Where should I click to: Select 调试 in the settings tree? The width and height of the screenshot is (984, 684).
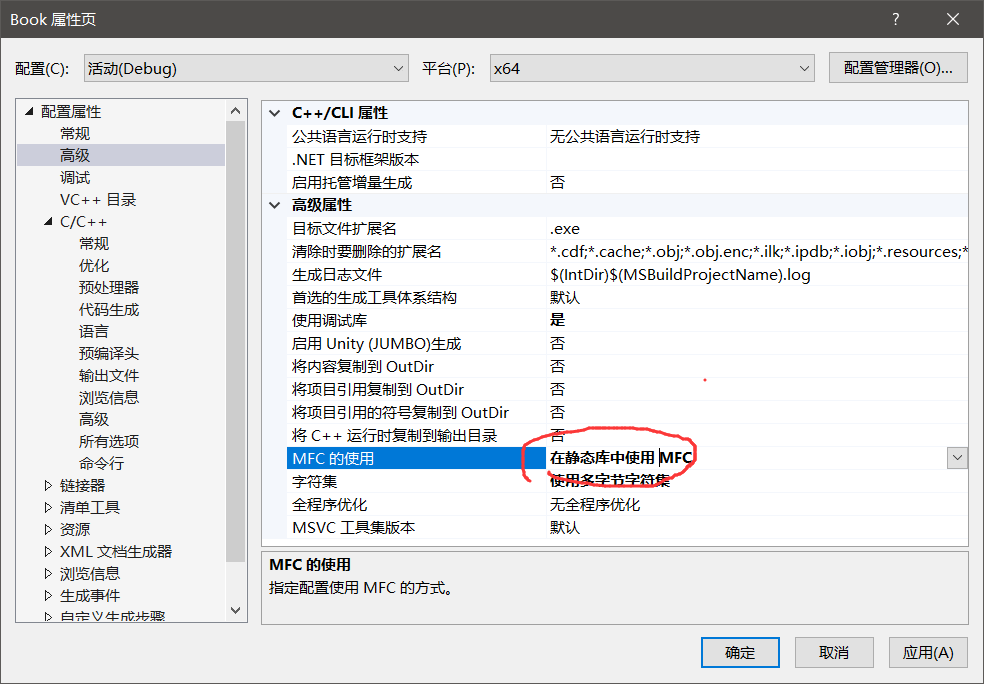(75, 176)
